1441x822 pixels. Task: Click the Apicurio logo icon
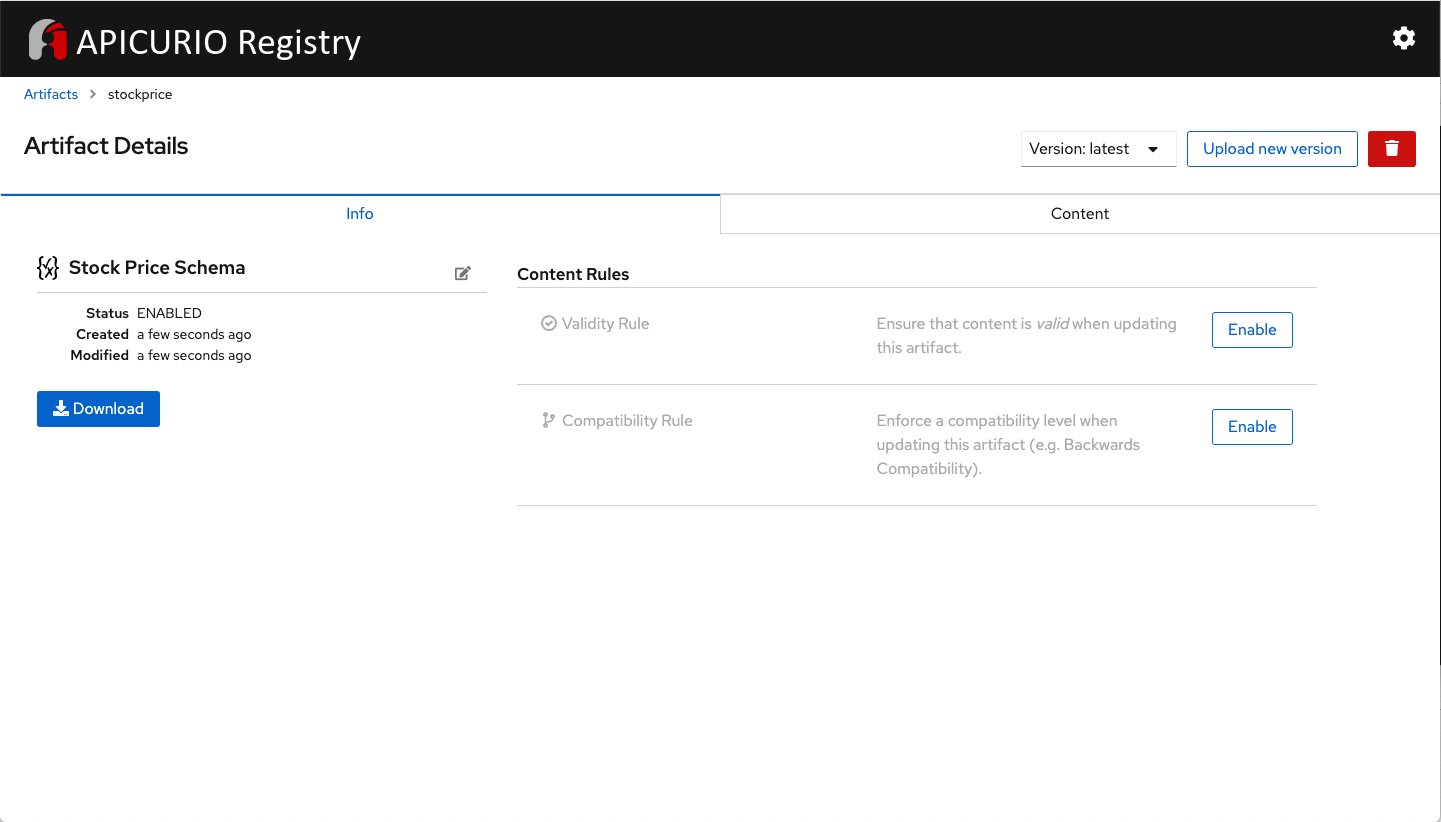pos(48,41)
